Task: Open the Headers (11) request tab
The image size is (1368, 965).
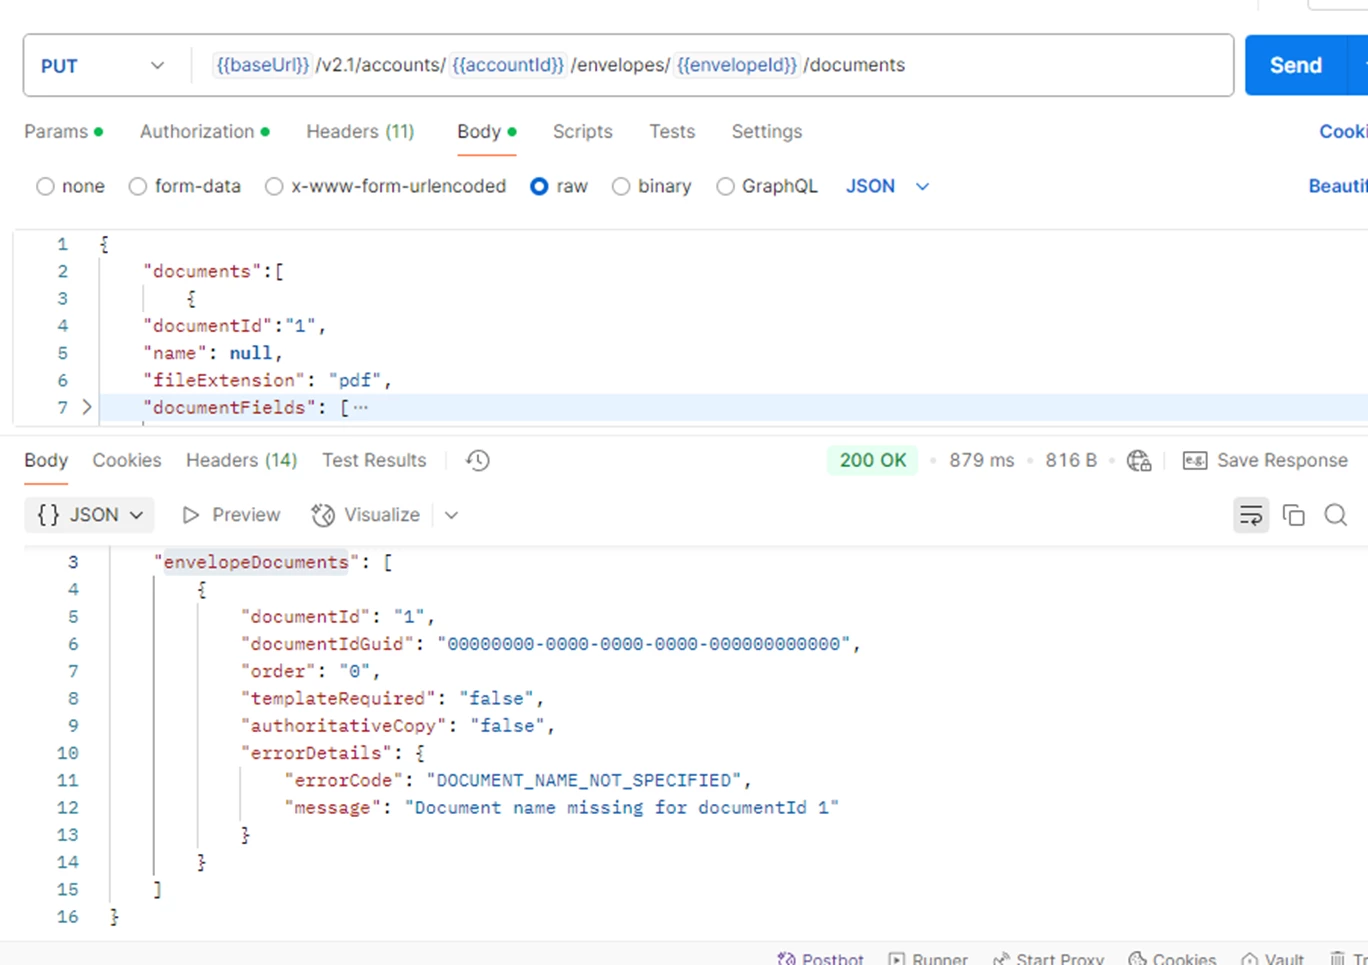Action: 360,131
